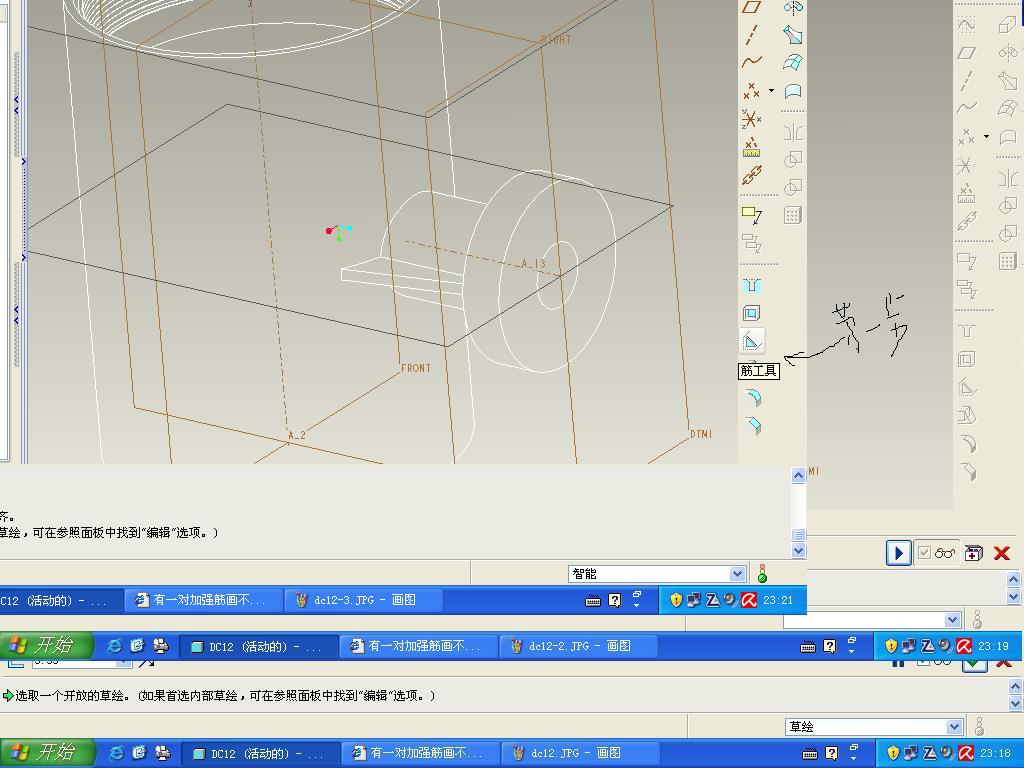The image size is (1024, 768).
Task: Select the Hole tool icon above Shell
Action: (752, 285)
